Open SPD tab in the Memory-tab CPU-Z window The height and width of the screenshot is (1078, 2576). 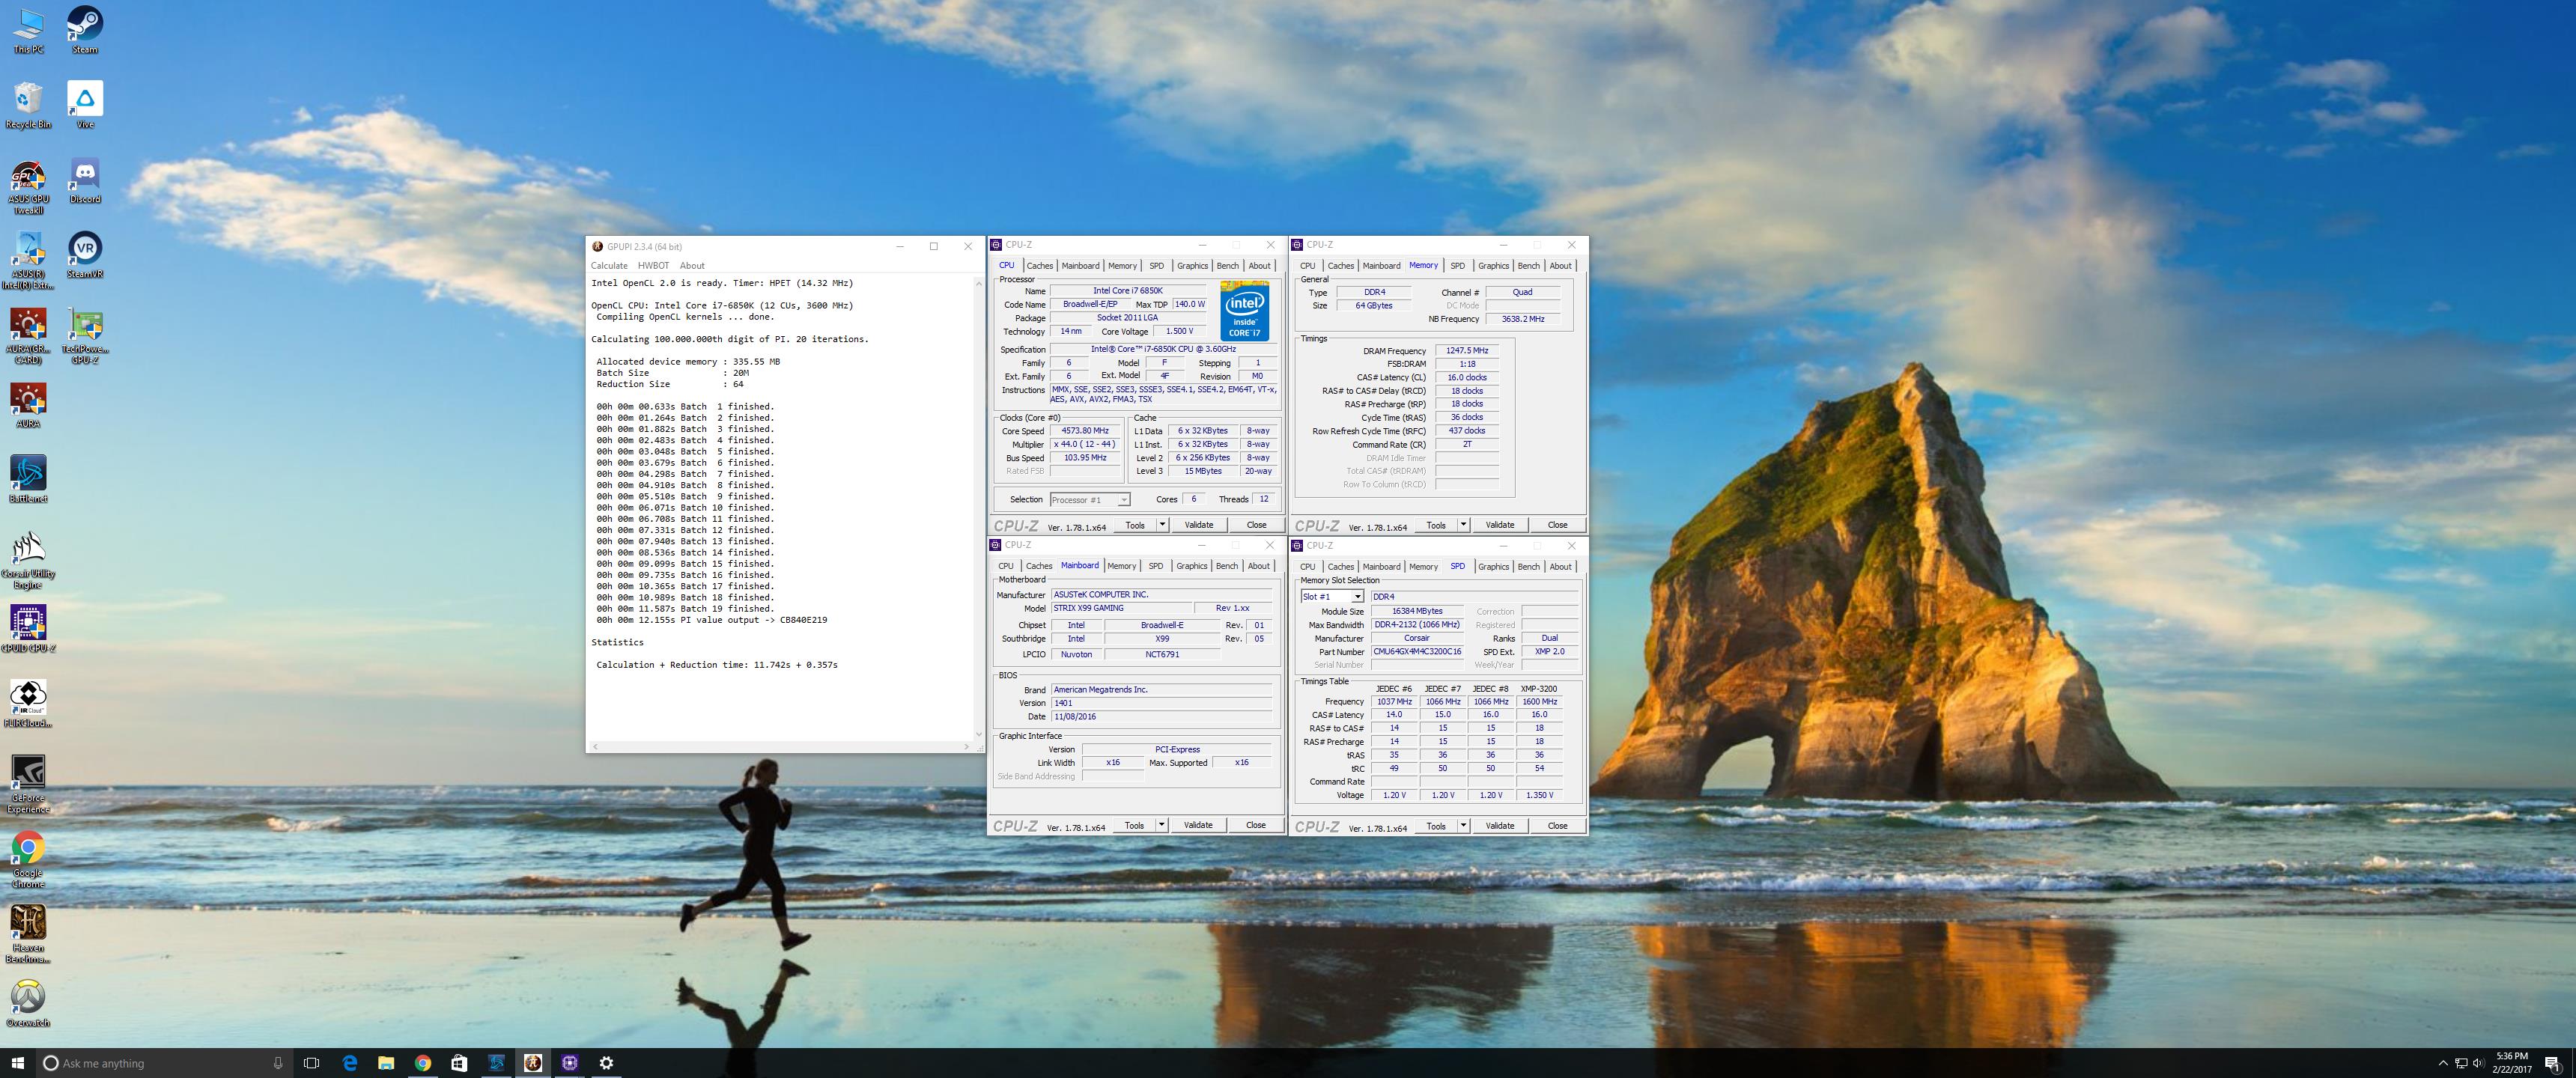(x=1457, y=266)
